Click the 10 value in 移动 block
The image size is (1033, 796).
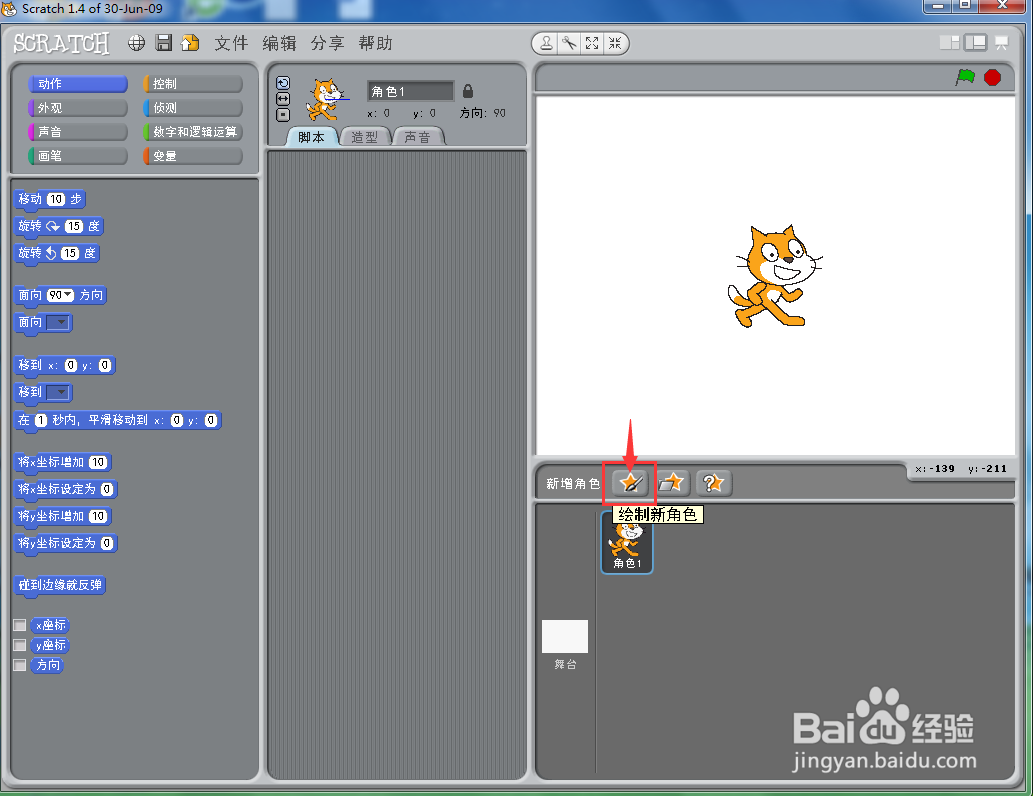pos(56,199)
